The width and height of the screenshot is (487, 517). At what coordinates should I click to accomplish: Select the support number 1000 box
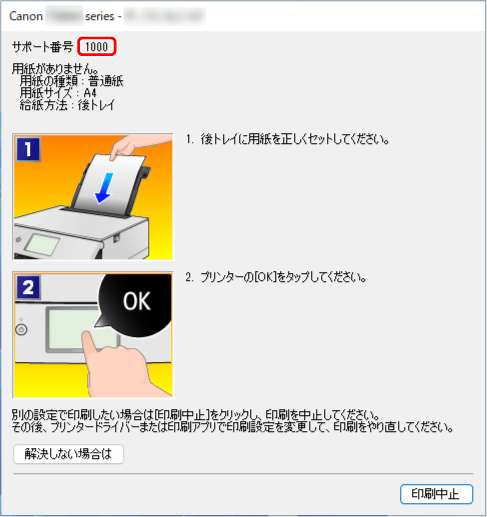tap(97, 46)
